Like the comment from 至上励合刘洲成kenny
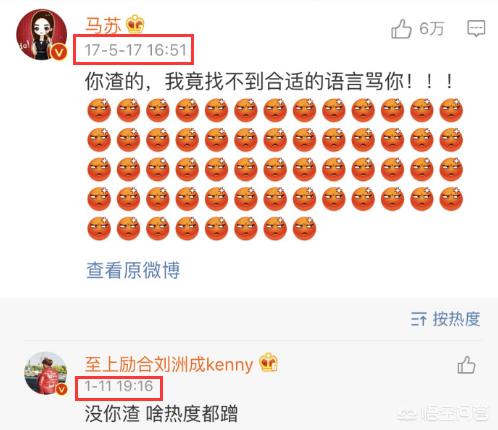The width and height of the screenshot is (498, 430). (466, 365)
